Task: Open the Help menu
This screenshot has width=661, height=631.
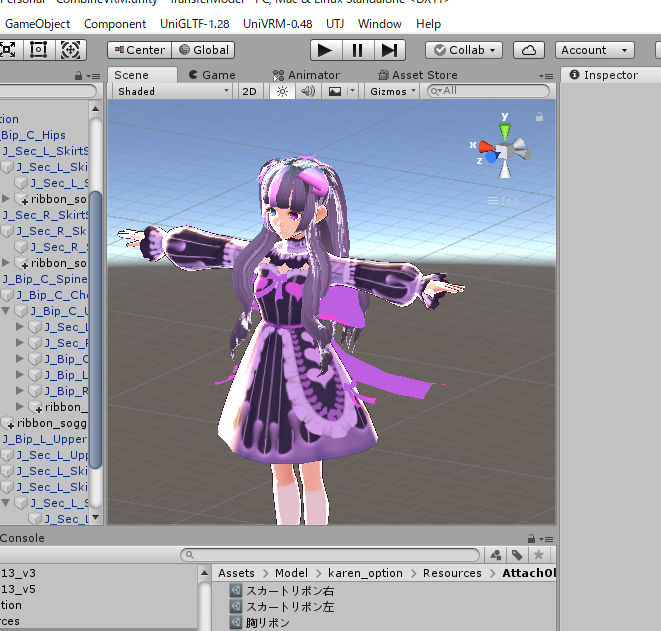Action: pos(428,24)
